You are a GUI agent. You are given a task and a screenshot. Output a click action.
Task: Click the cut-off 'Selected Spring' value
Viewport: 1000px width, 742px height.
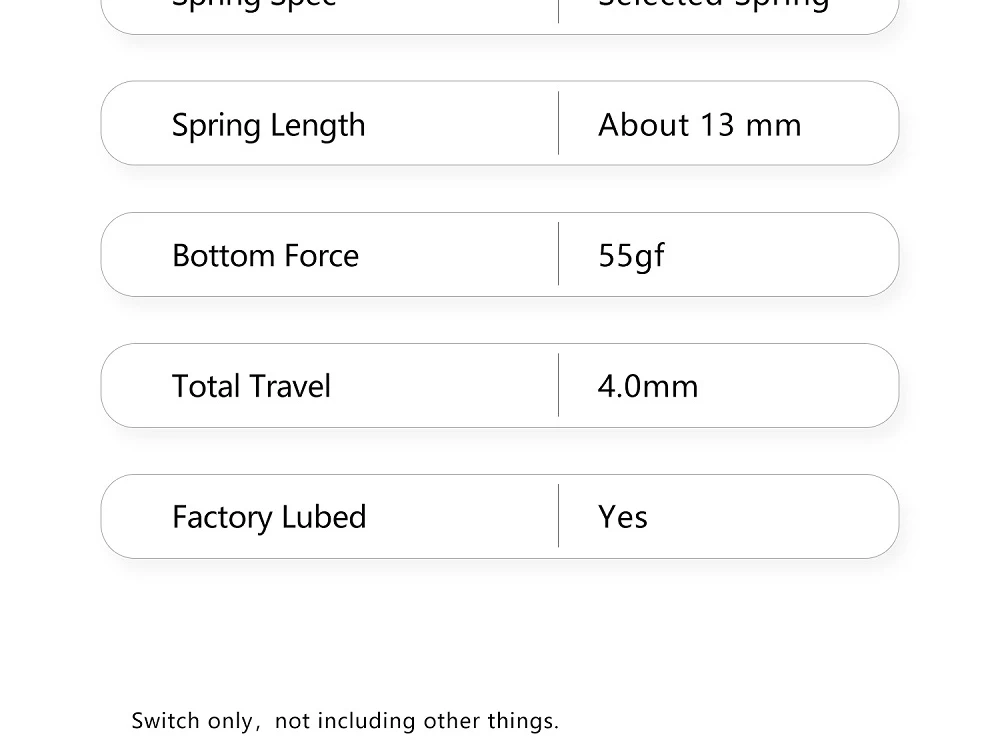coord(713,4)
